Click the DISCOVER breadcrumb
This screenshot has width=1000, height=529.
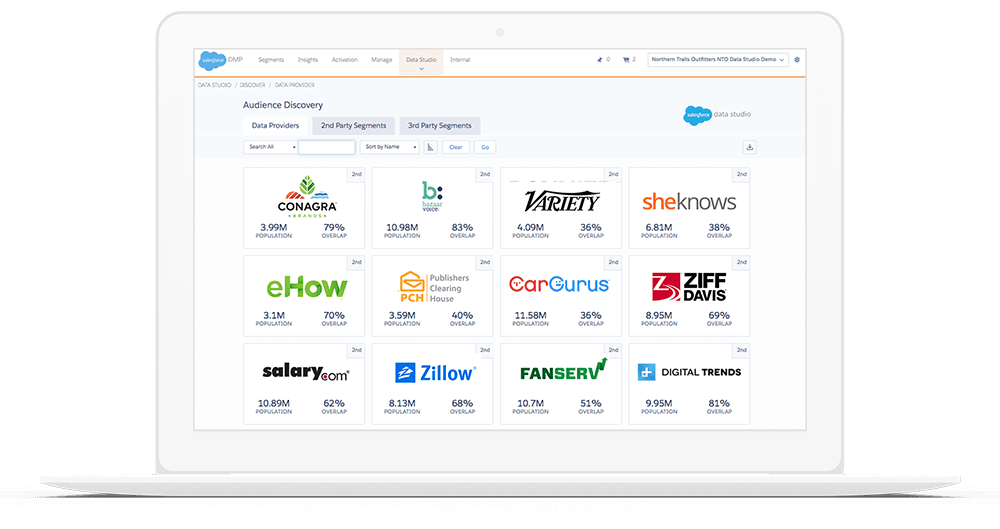click(x=253, y=85)
